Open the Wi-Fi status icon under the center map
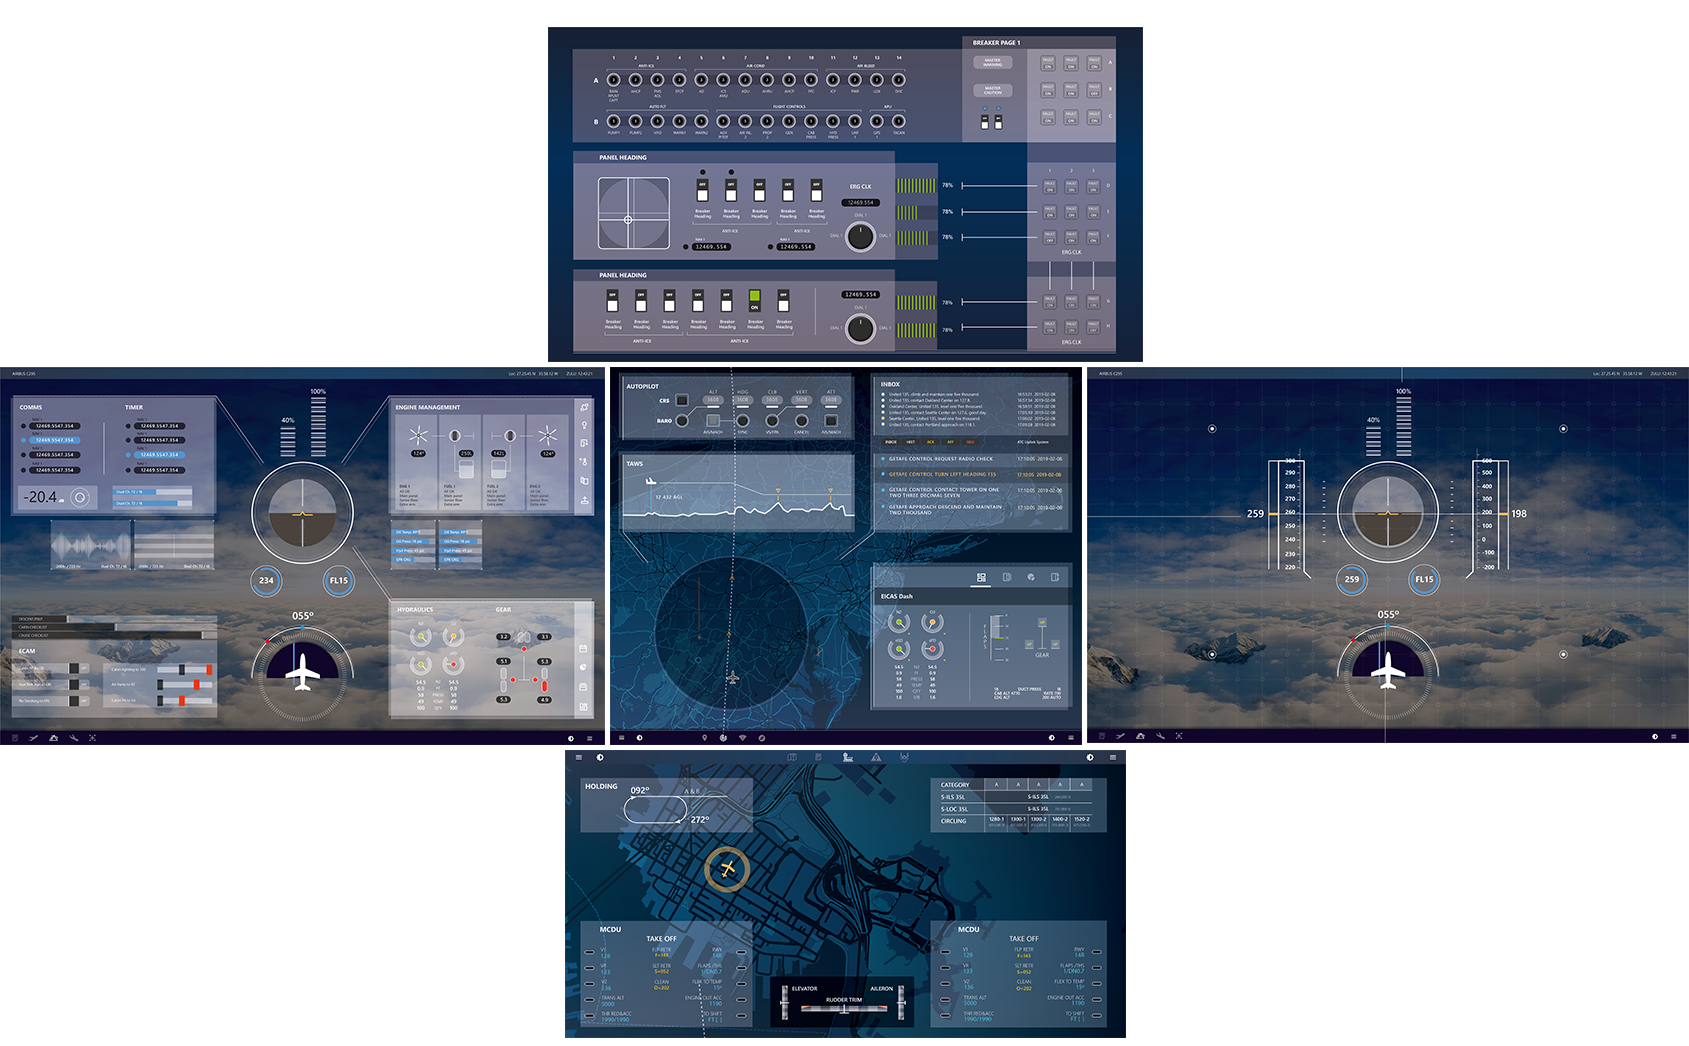The height and width of the screenshot is (1046, 1689). pyautogui.click(x=743, y=738)
